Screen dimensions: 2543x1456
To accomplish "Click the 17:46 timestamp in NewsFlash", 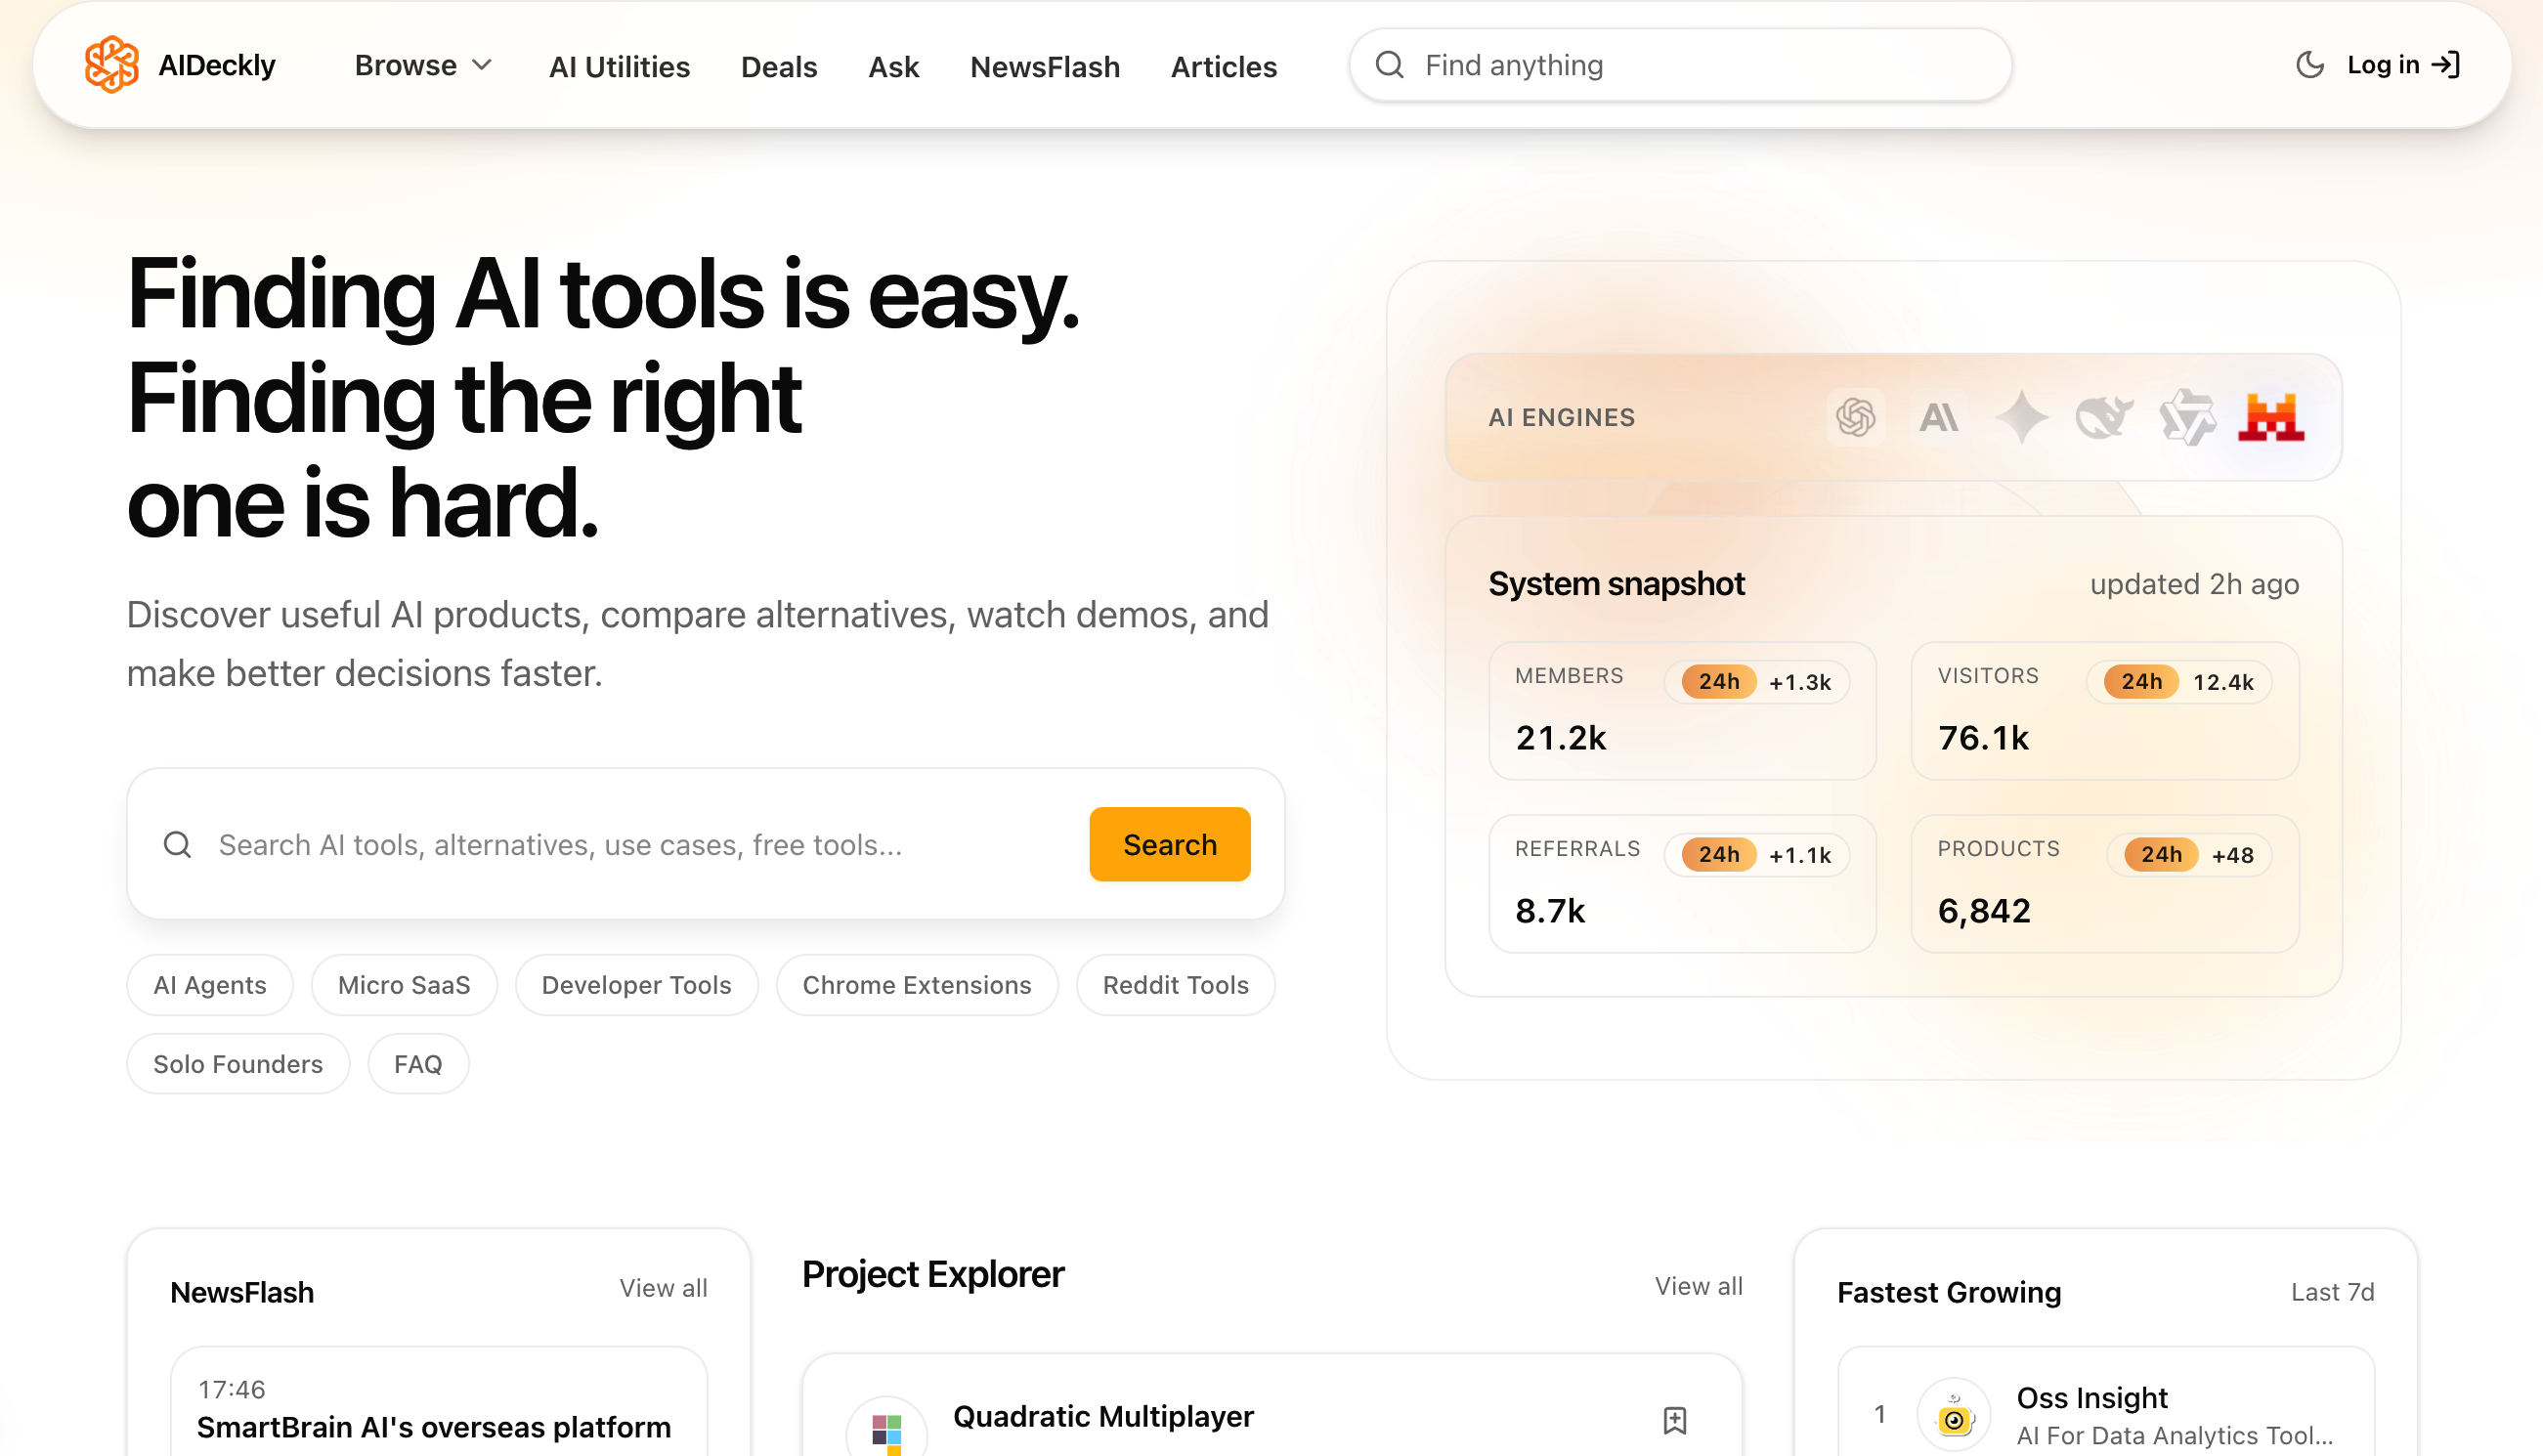I will pyautogui.click(x=232, y=1390).
